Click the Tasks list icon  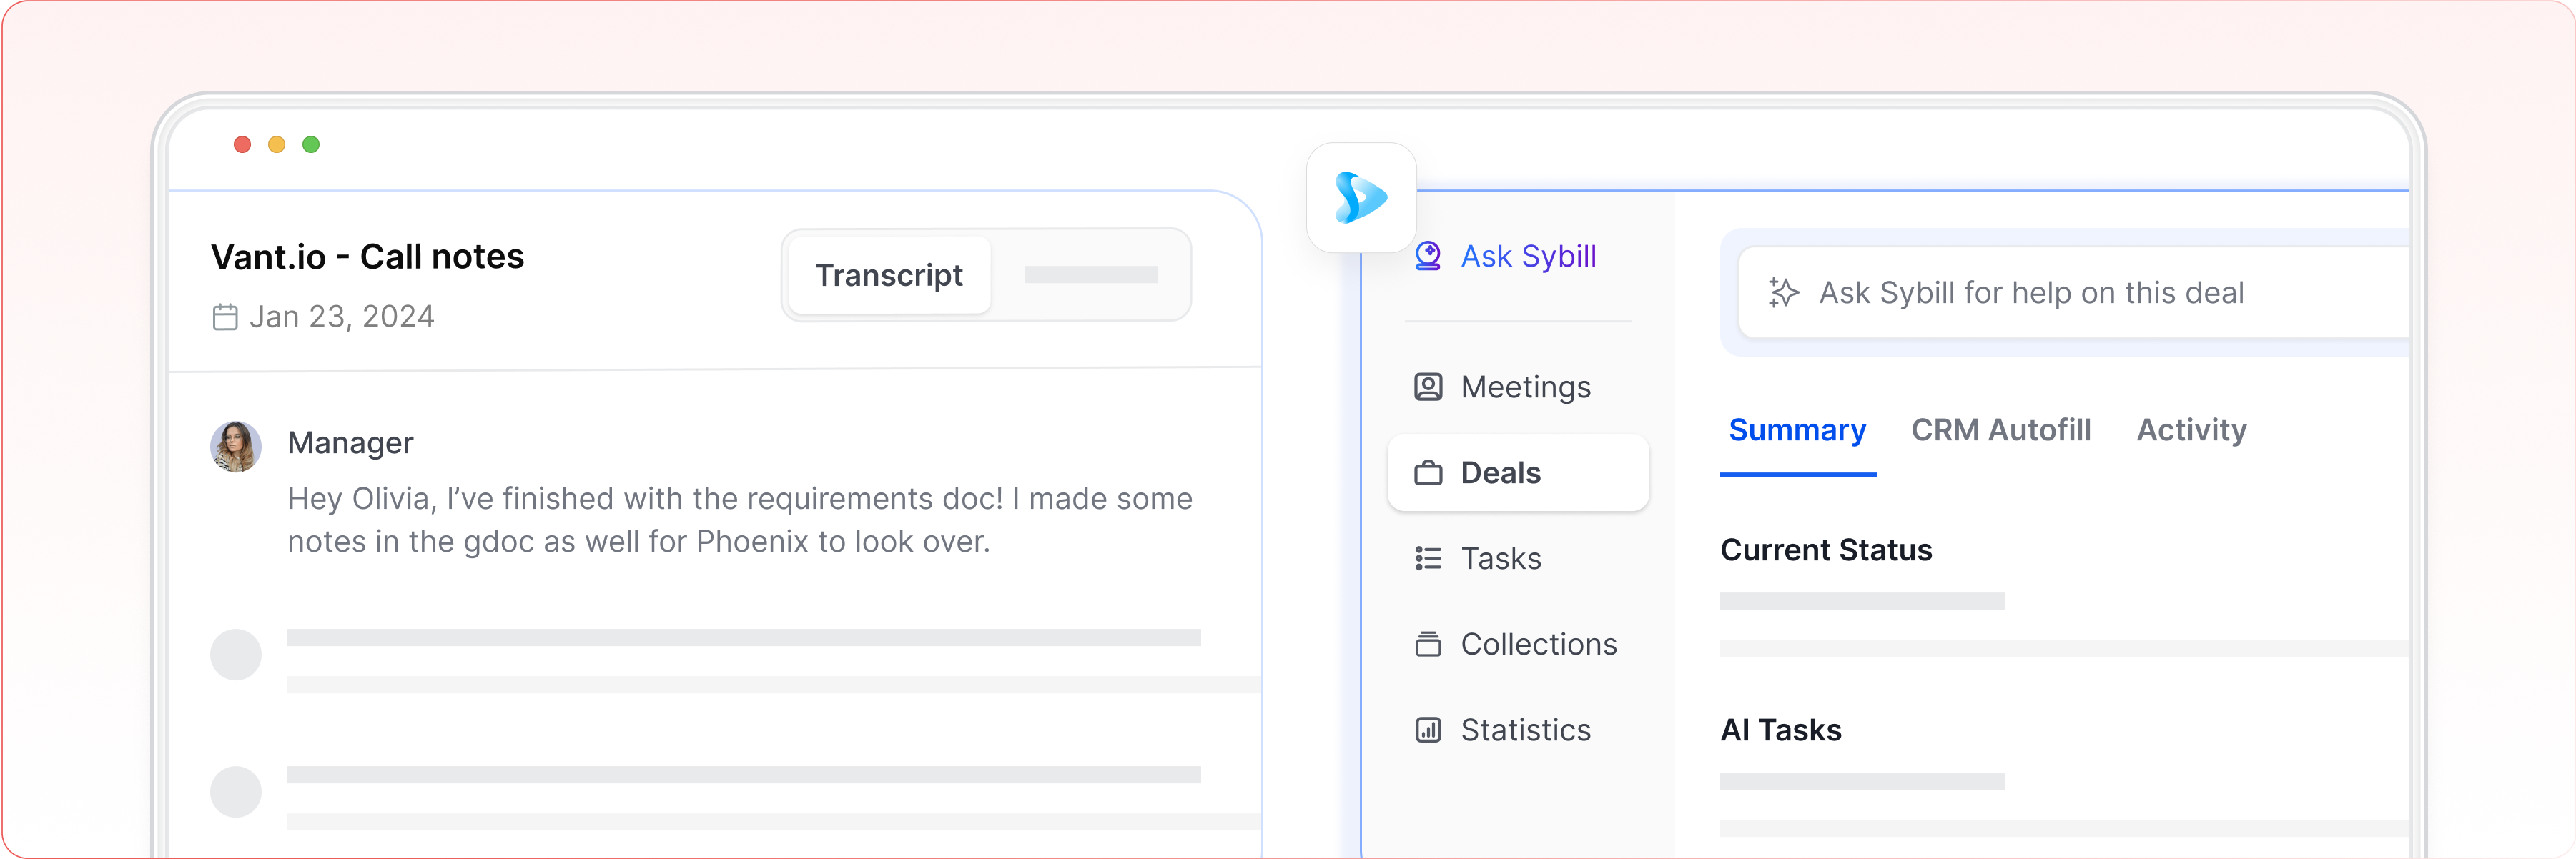[x=1428, y=558]
